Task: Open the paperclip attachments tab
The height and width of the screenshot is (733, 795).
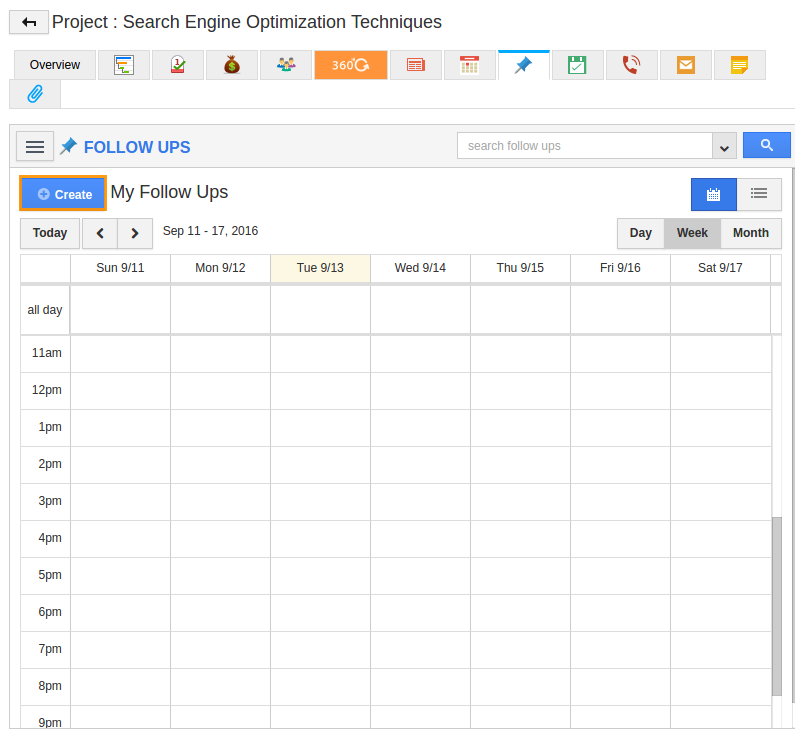Action: 35,94
